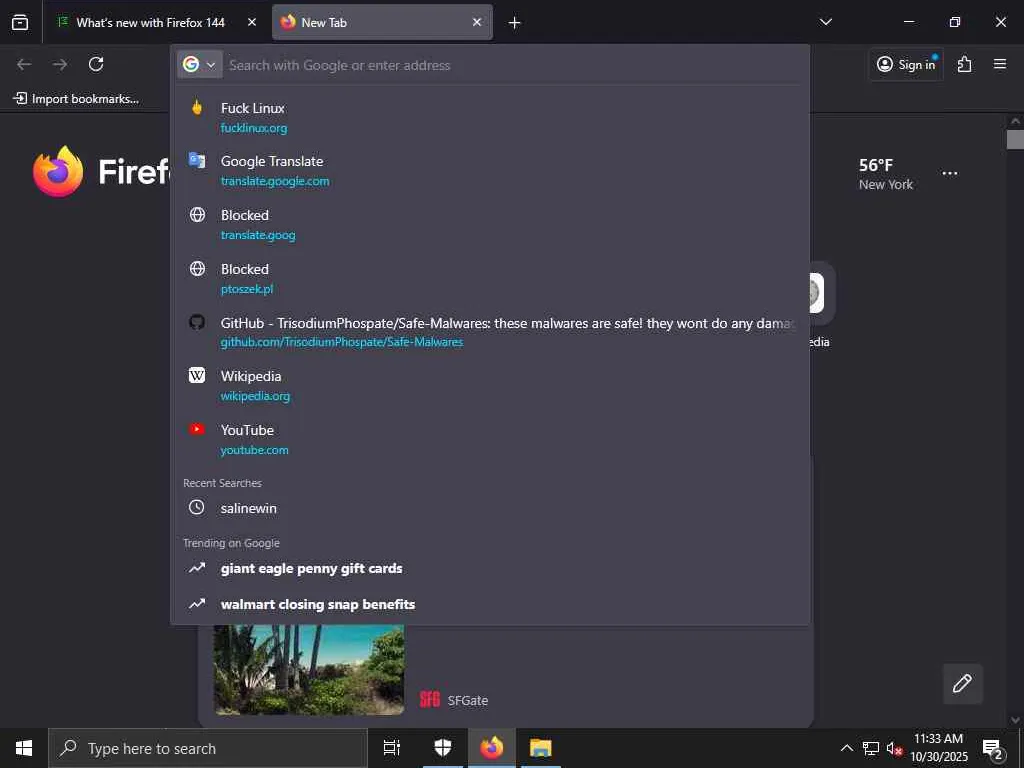Reload the current page

coord(96,64)
